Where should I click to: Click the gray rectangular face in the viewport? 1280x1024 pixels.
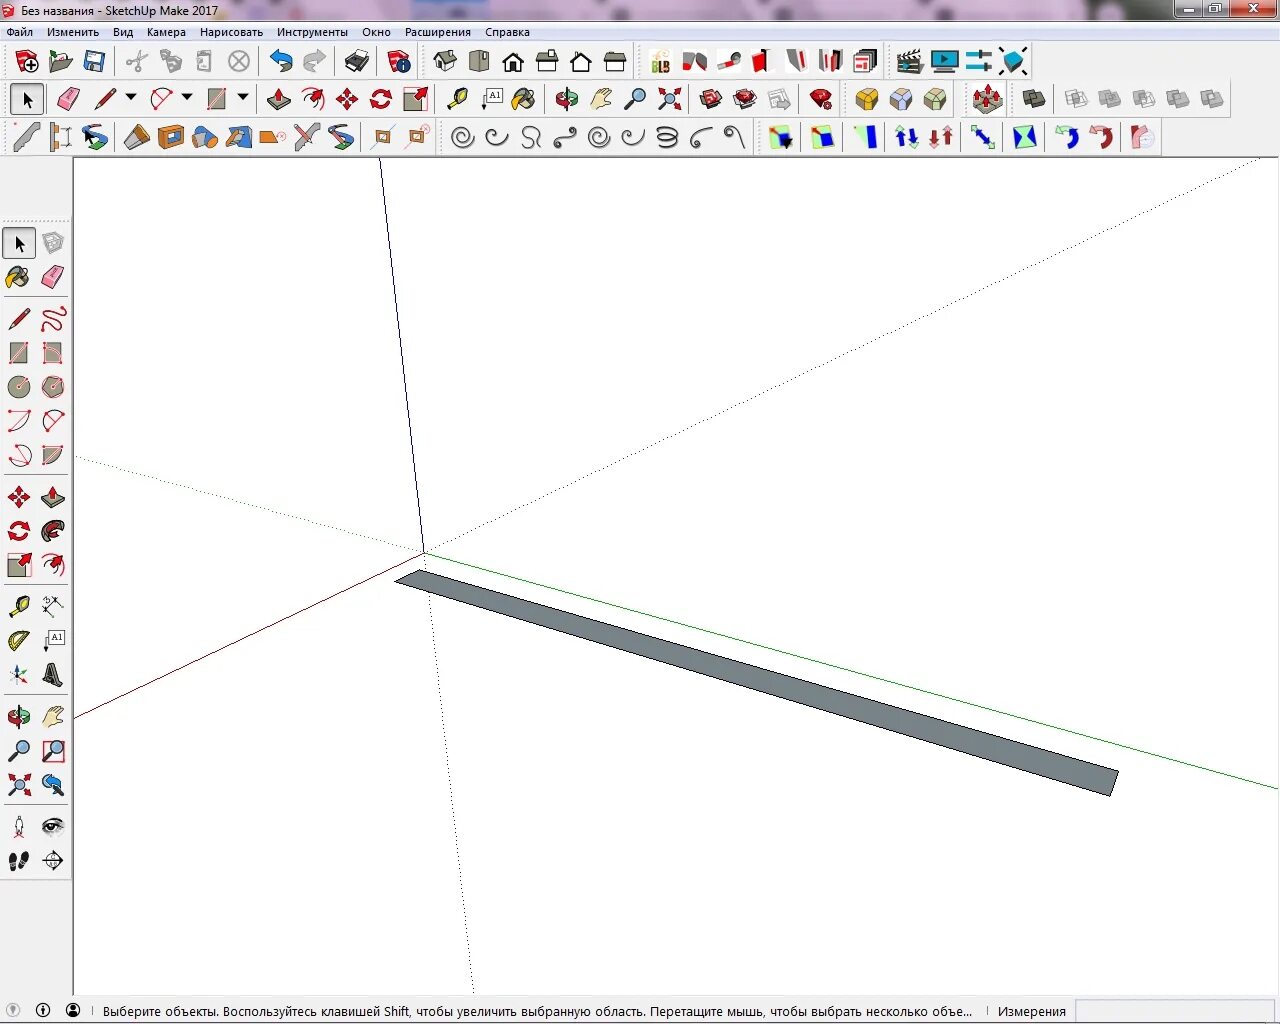pyautogui.click(x=757, y=682)
